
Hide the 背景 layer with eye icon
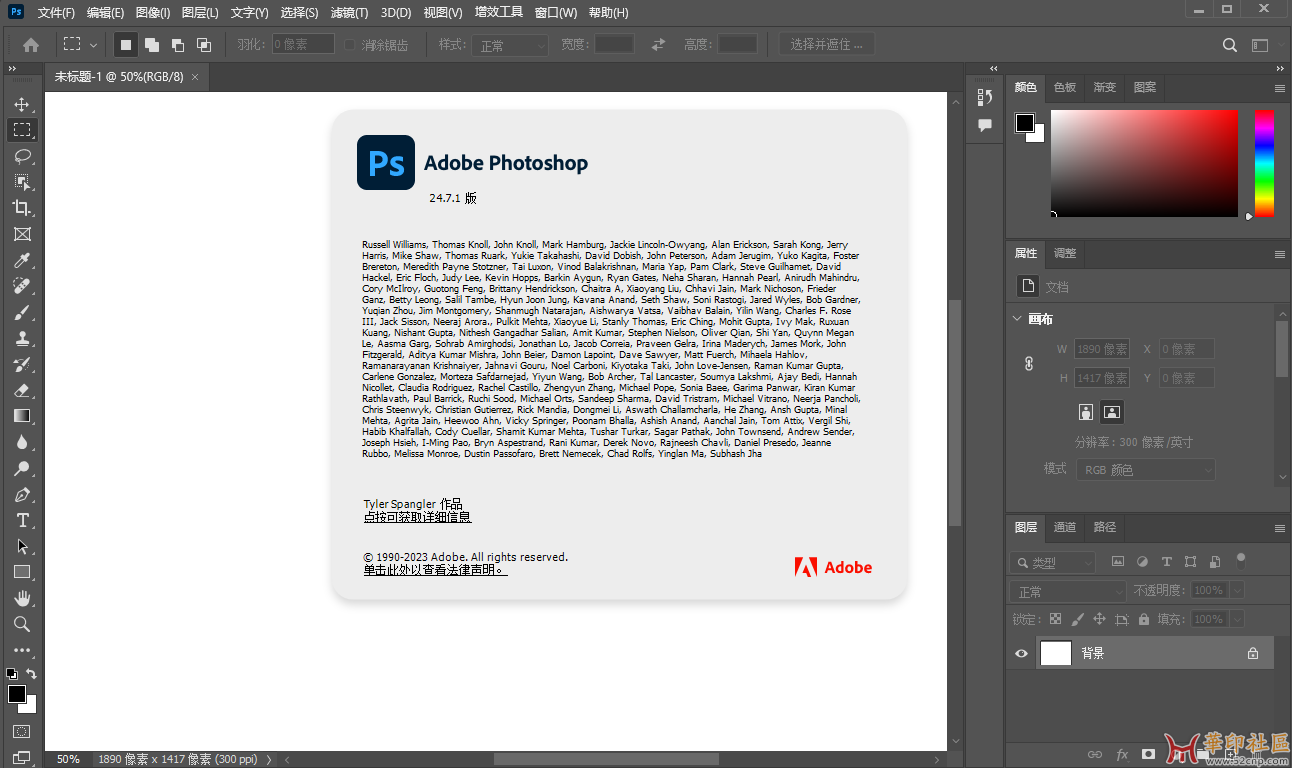[1021, 653]
